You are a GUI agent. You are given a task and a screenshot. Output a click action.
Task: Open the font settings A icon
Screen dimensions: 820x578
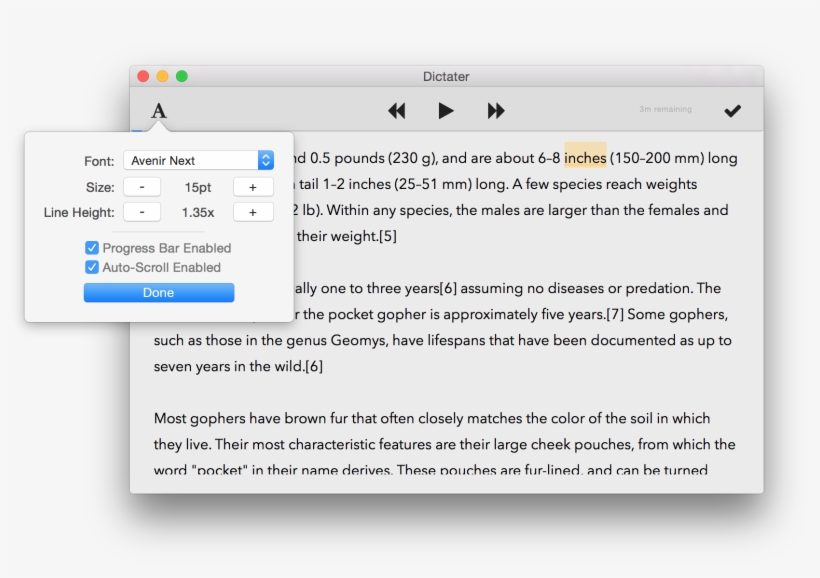point(159,111)
